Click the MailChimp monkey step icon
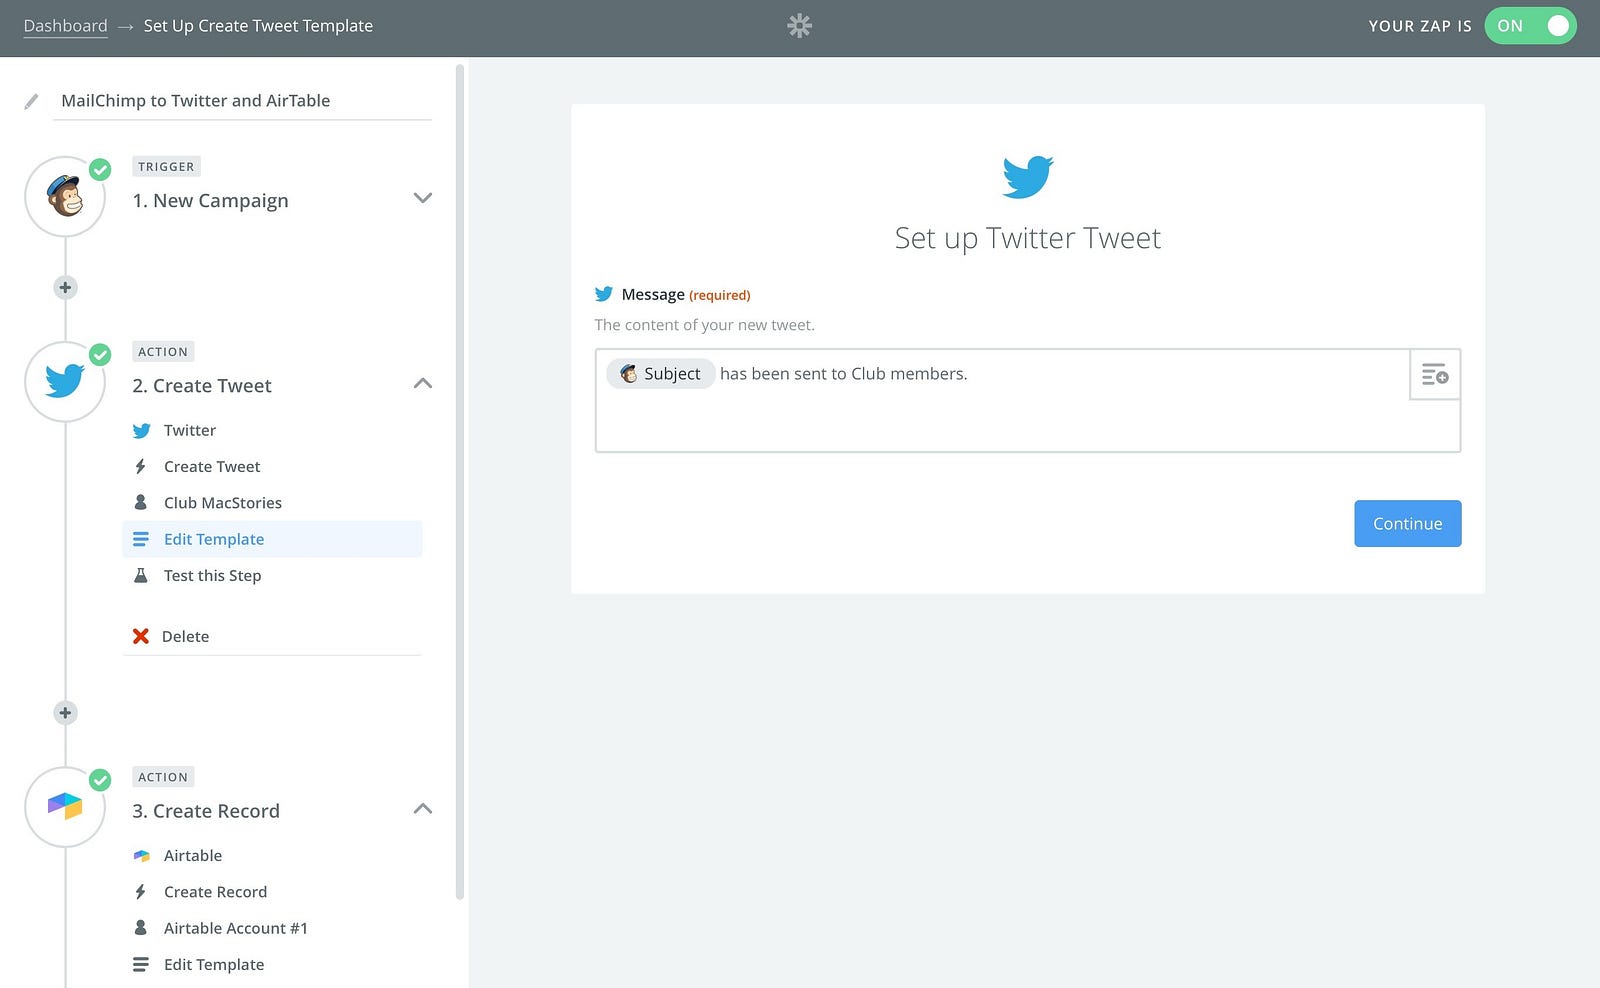This screenshot has width=1600, height=988. (65, 197)
